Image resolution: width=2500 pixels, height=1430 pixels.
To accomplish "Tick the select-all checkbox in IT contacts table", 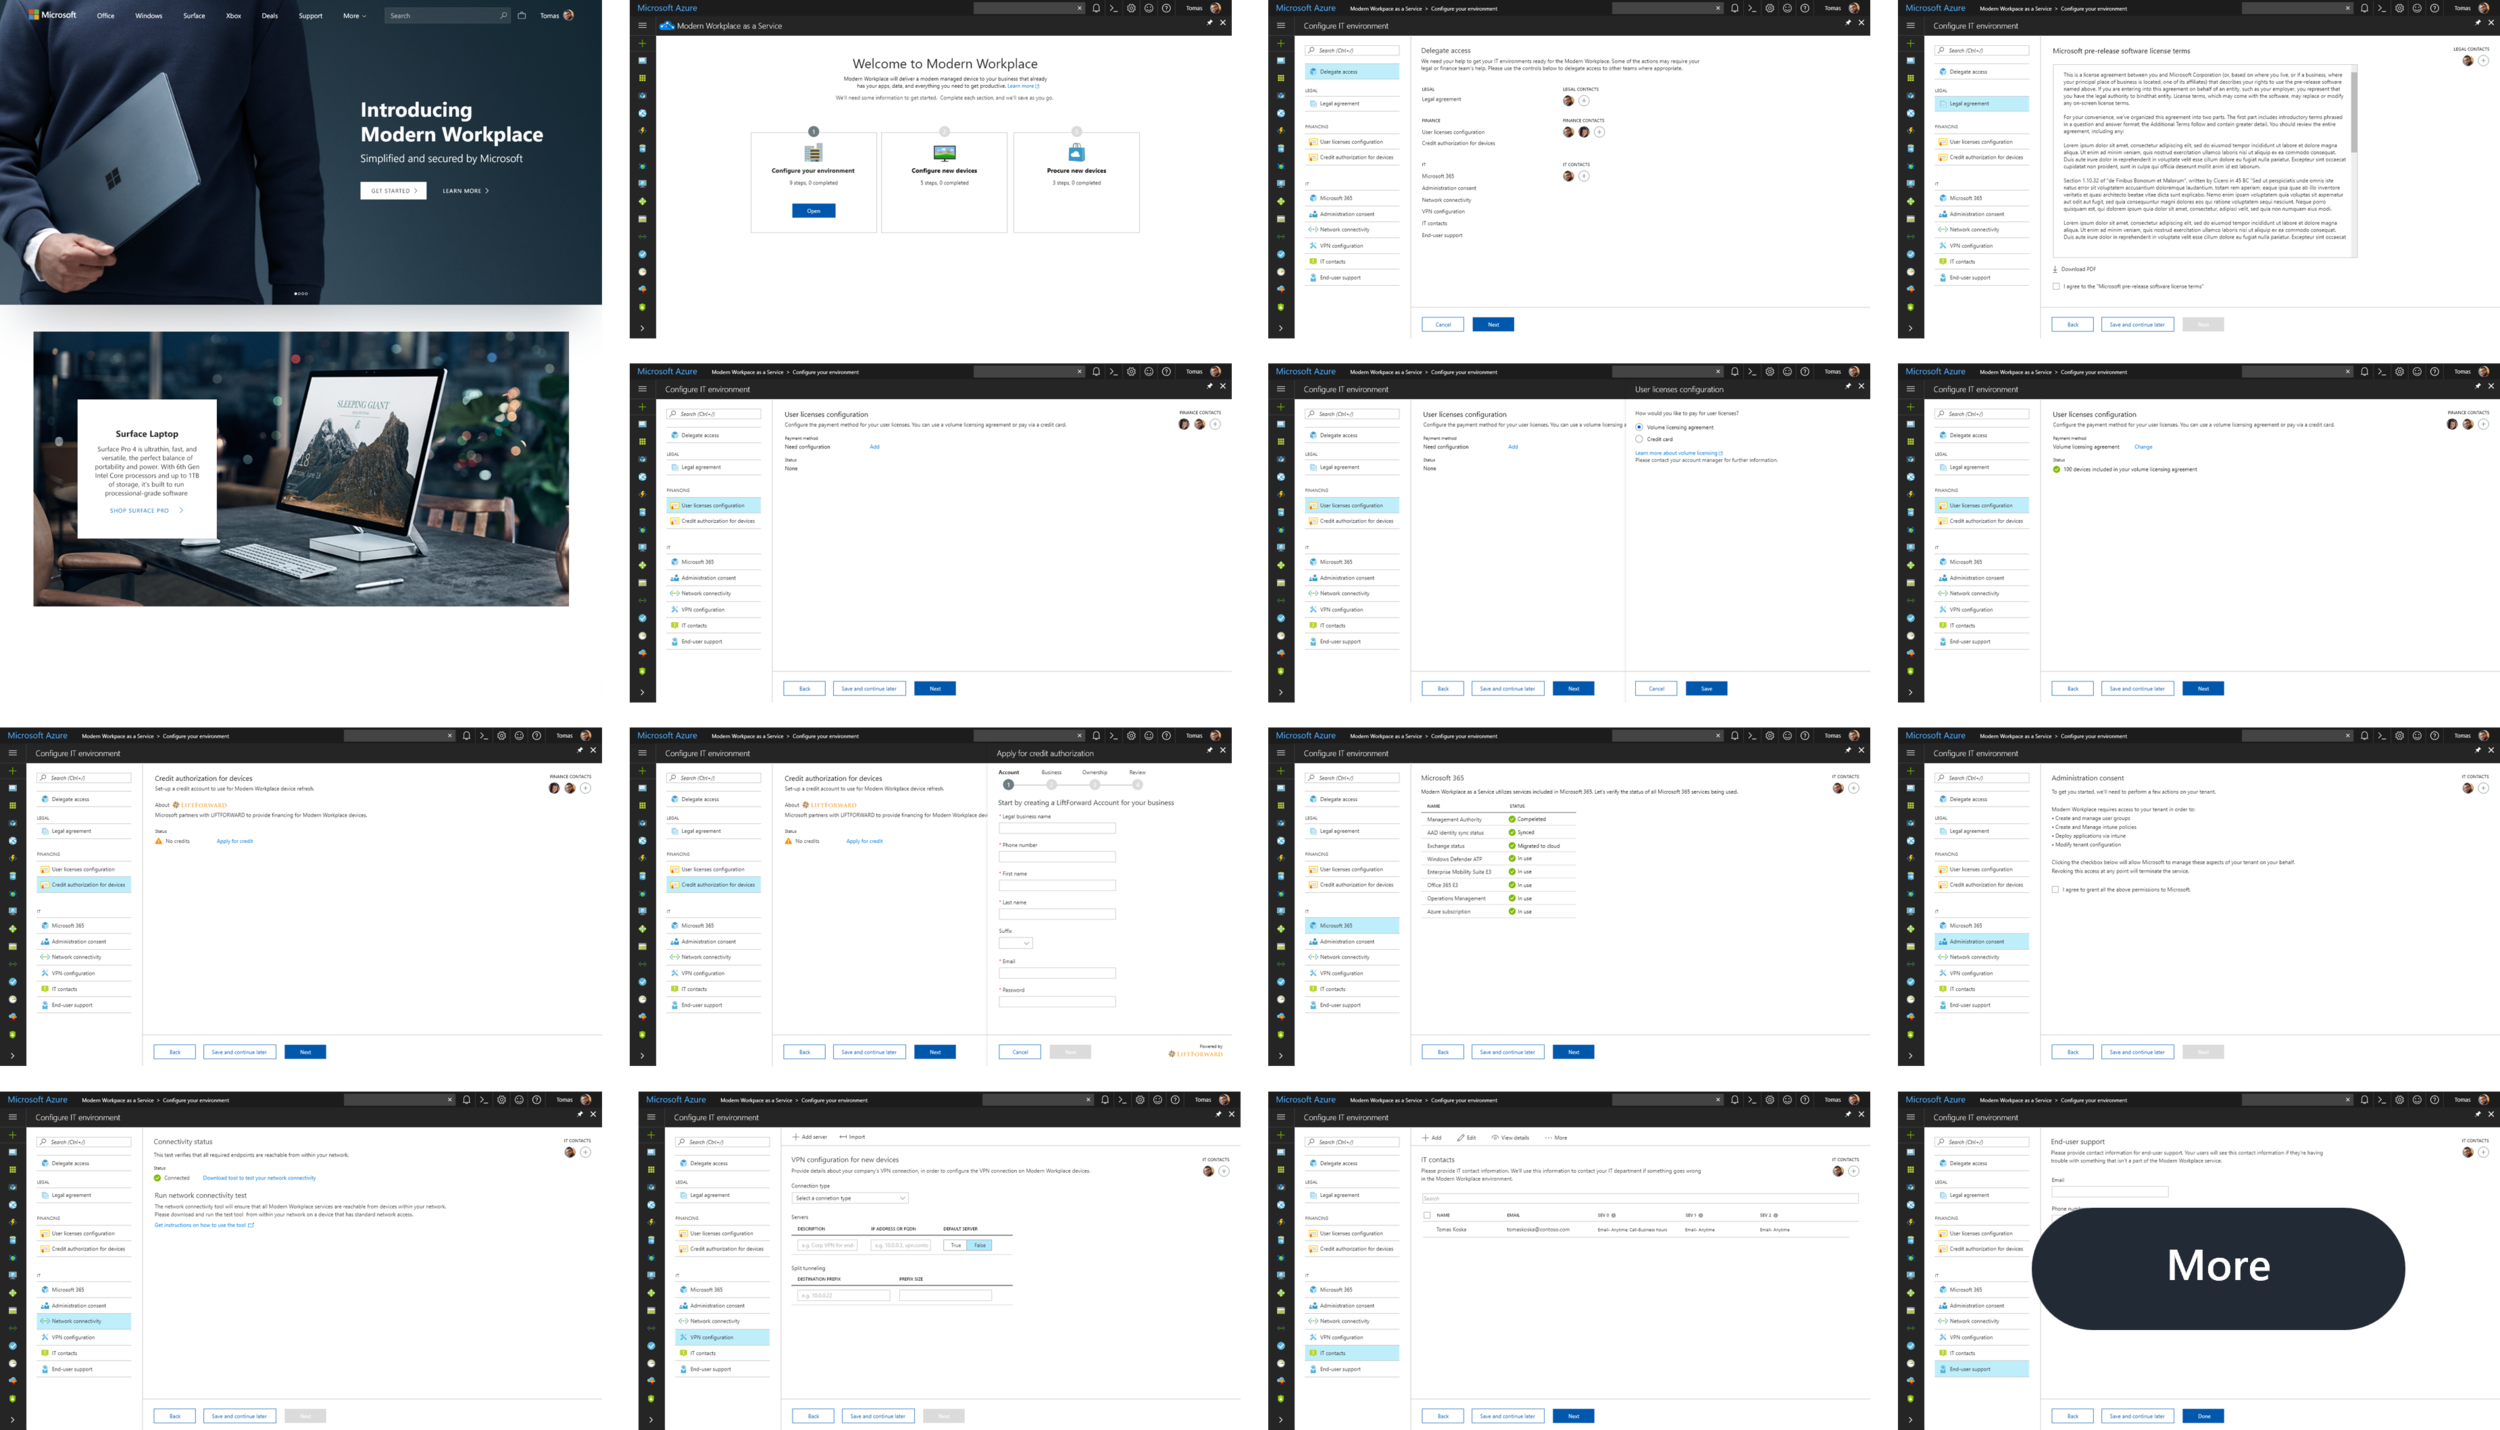I will (x=1427, y=1215).
